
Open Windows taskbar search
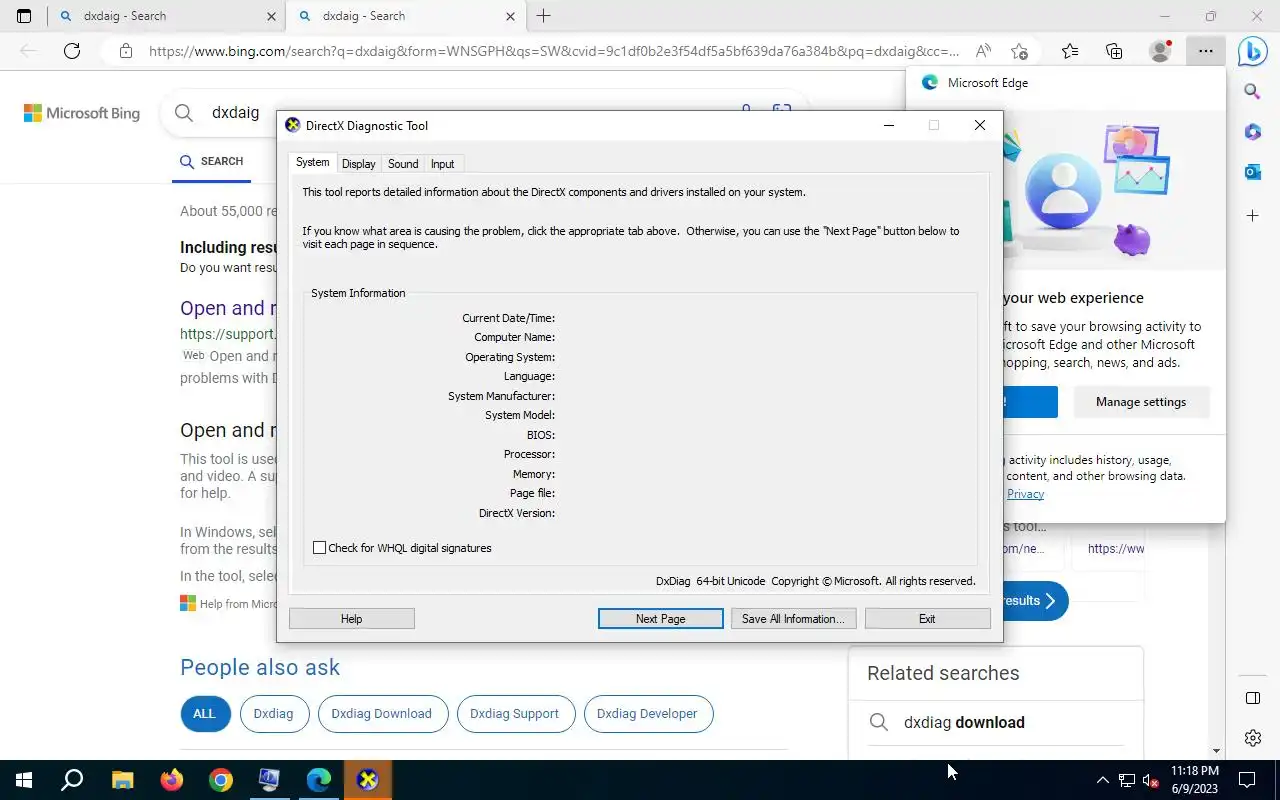(72, 780)
